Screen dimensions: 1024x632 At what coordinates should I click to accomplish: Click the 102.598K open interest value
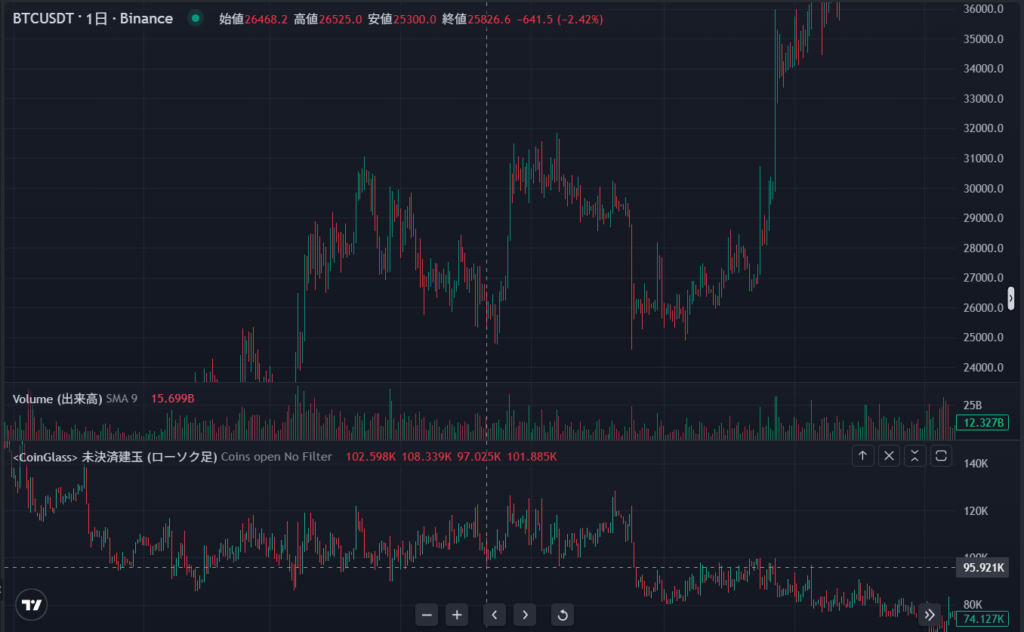point(370,456)
